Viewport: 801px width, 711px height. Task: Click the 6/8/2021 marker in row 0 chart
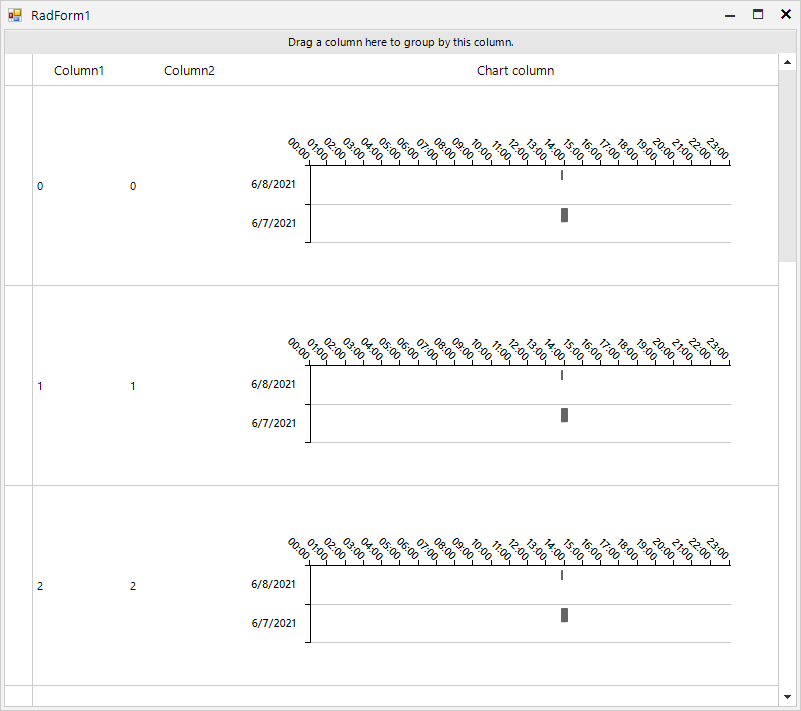coord(562,175)
